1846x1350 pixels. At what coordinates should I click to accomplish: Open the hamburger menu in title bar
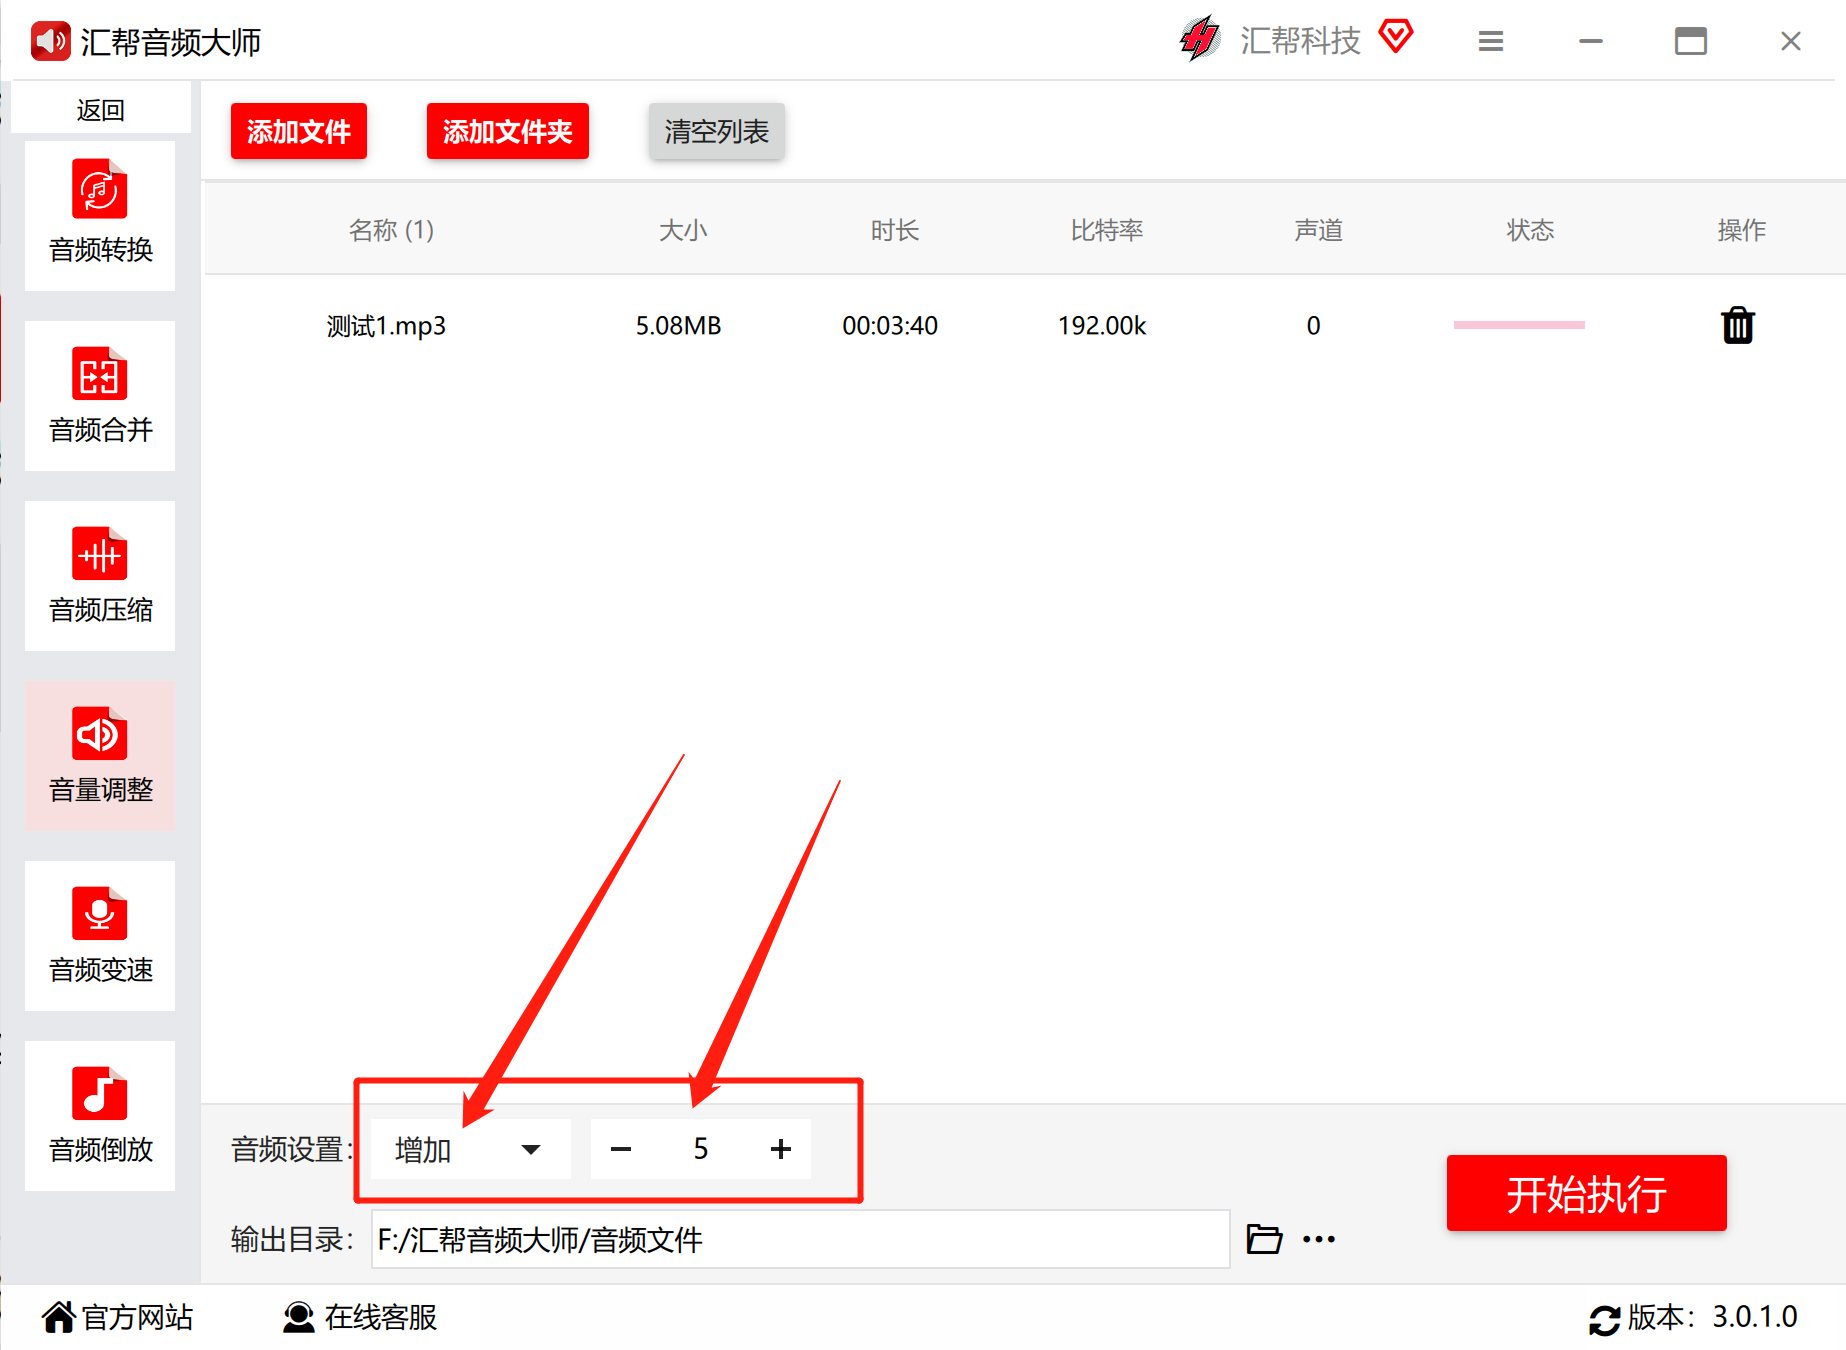[1491, 41]
